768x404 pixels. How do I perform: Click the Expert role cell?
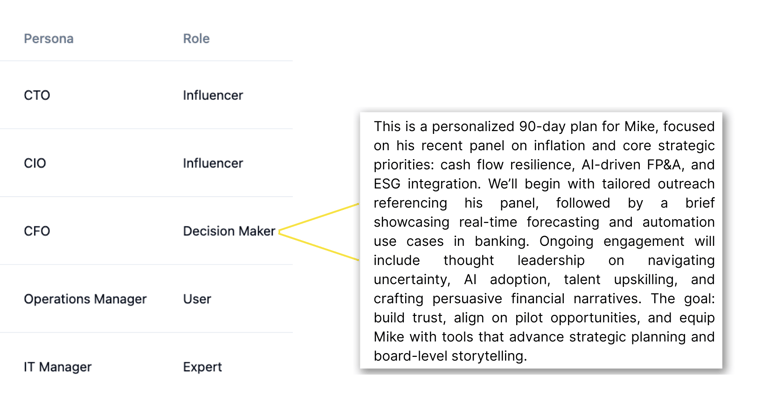(x=202, y=367)
